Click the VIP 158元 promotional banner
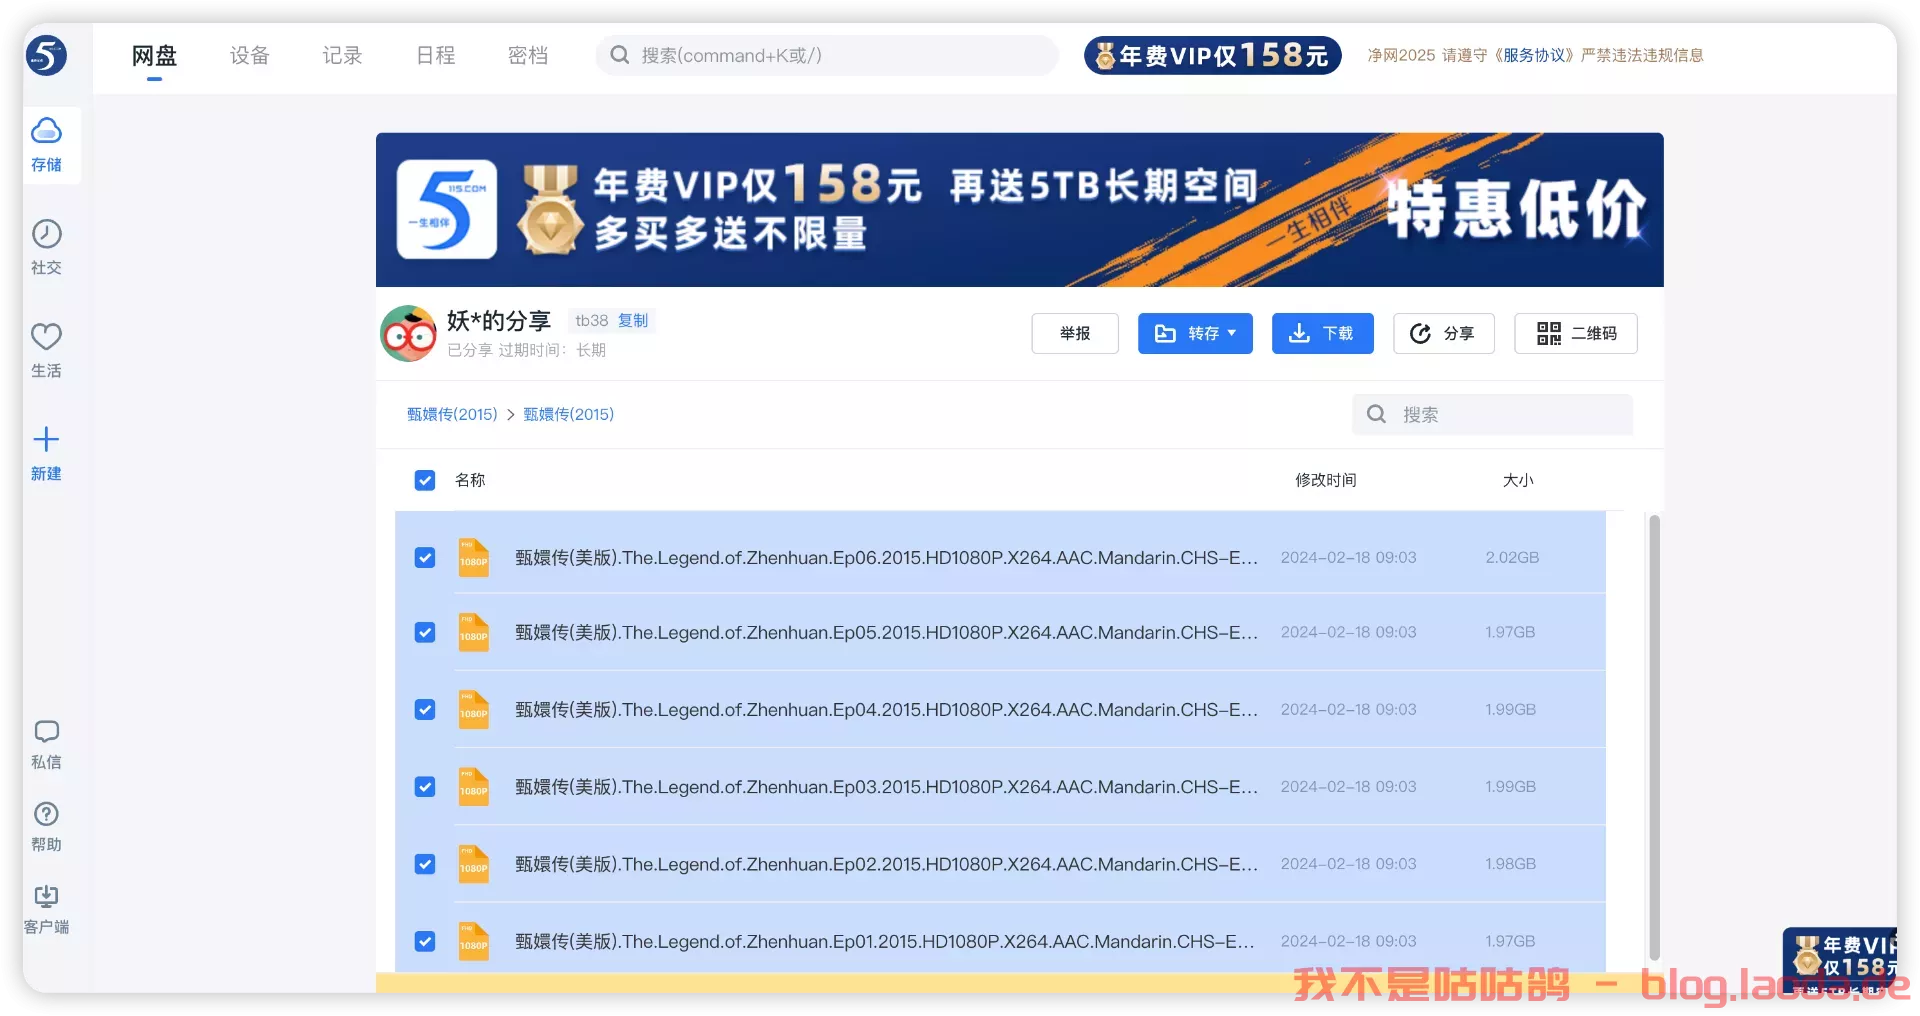Viewport: 1920px width, 1016px height. coord(1020,210)
